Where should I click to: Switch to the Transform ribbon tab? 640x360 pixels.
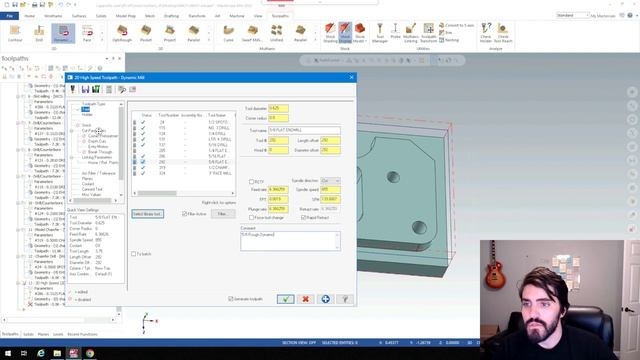click(197, 16)
